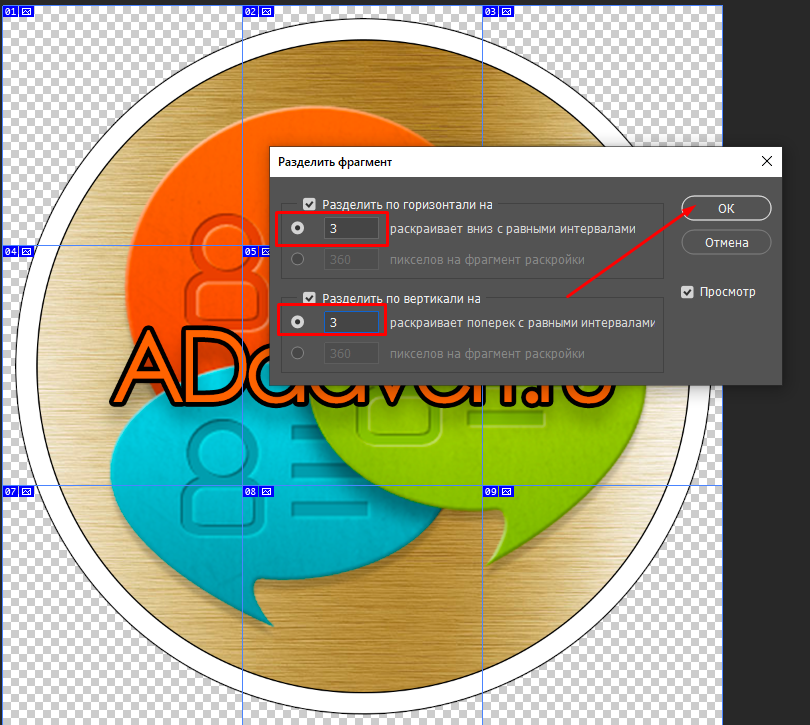
Task: Click the Разделить фрагмент dialog title
Action: (x=335, y=162)
